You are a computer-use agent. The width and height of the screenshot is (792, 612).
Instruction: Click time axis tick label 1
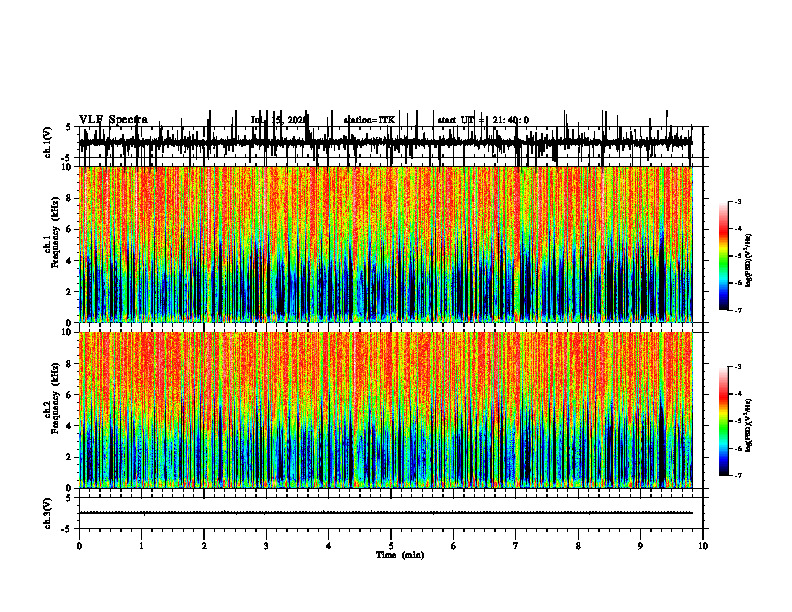141,546
